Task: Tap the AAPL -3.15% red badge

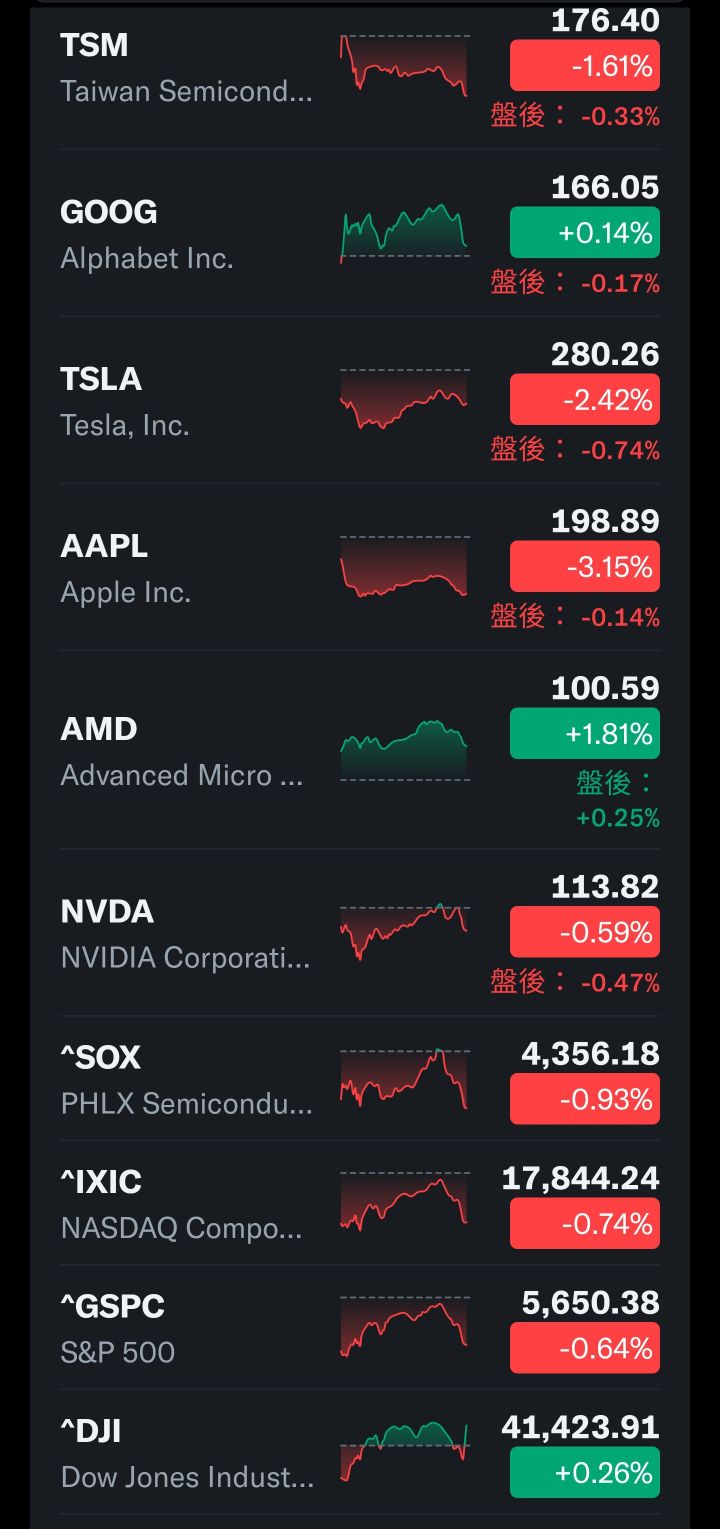Action: click(x=585, y=567)
